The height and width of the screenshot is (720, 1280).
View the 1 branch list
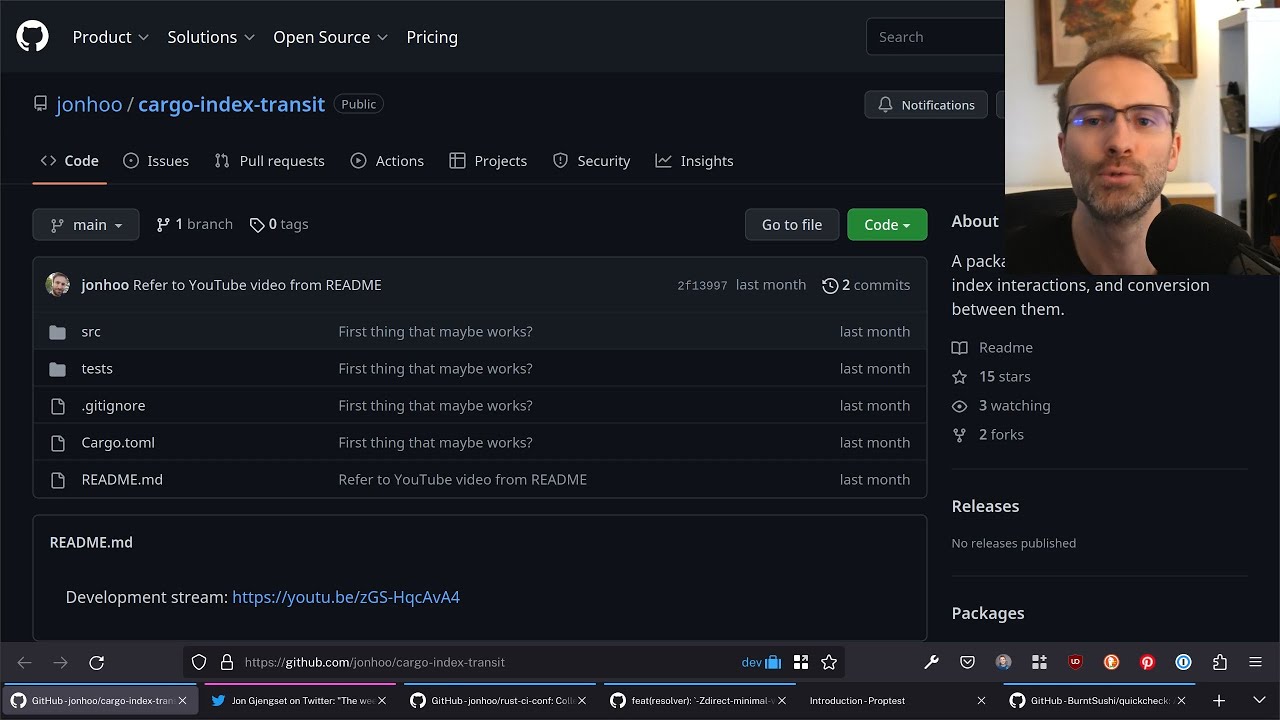pos(194,225)
